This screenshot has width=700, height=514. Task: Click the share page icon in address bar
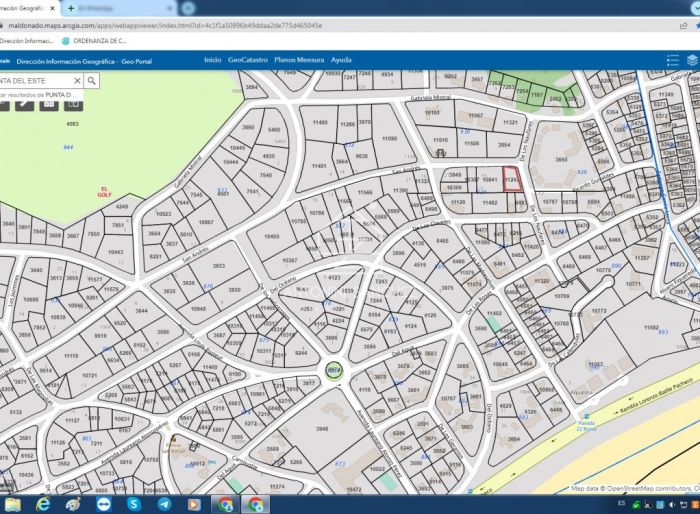[683, 26]
